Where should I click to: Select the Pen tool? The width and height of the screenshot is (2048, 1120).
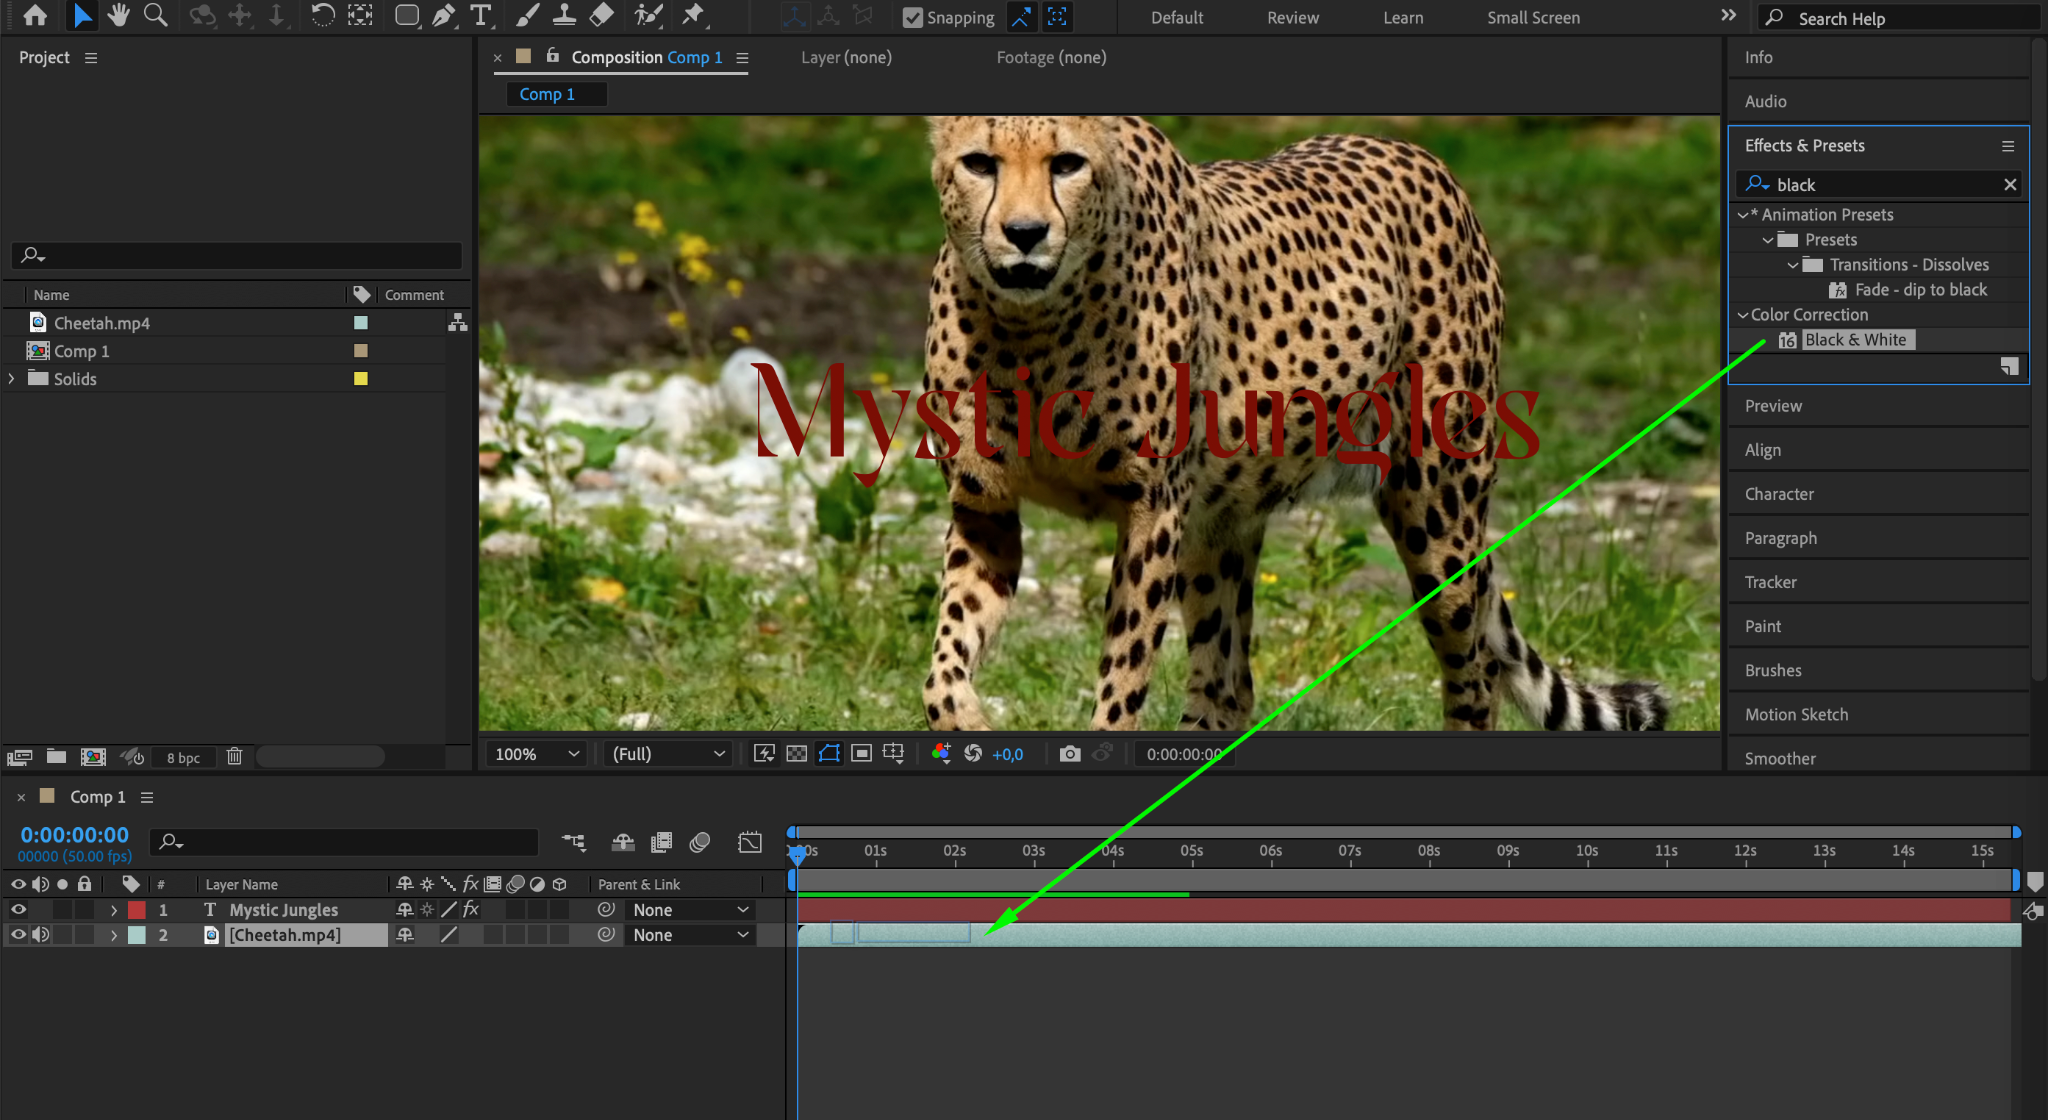pyautogui.click(x=443, y=15)
